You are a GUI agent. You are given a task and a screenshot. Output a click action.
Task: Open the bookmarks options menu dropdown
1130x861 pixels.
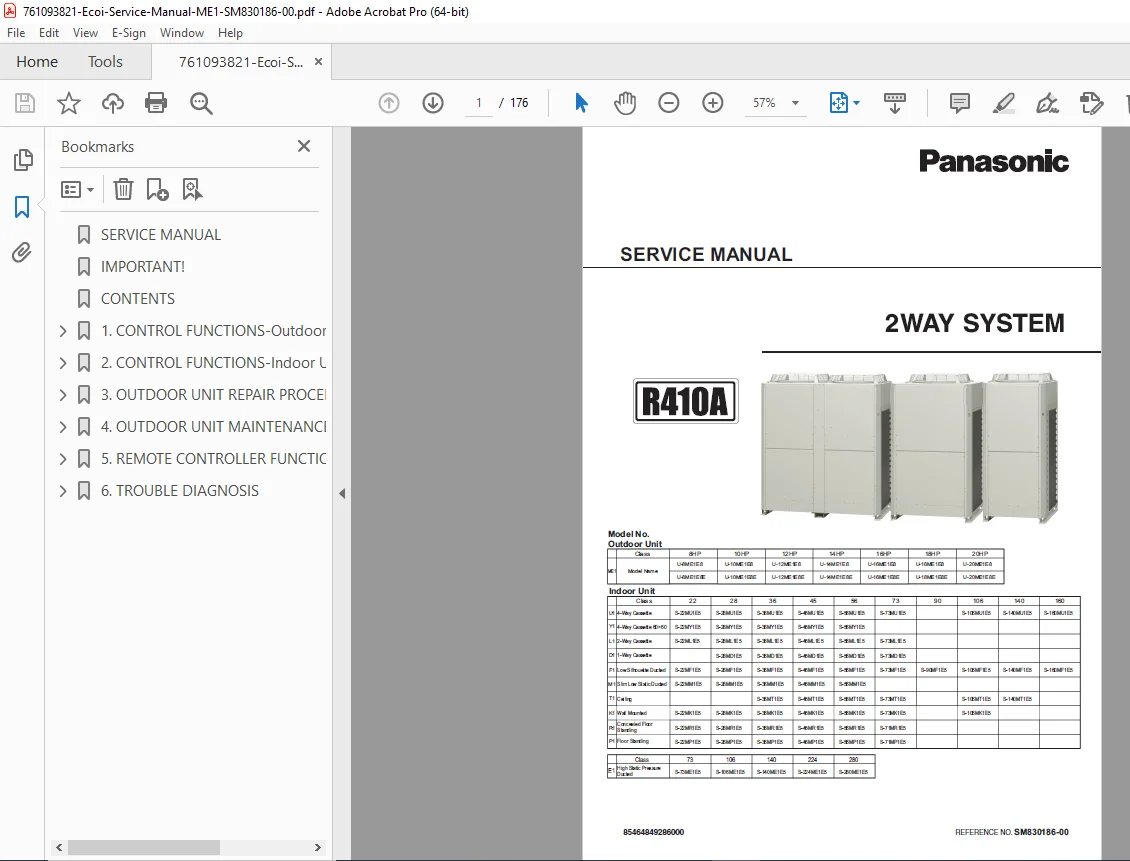pyautogui.click(x=77, y=189)
